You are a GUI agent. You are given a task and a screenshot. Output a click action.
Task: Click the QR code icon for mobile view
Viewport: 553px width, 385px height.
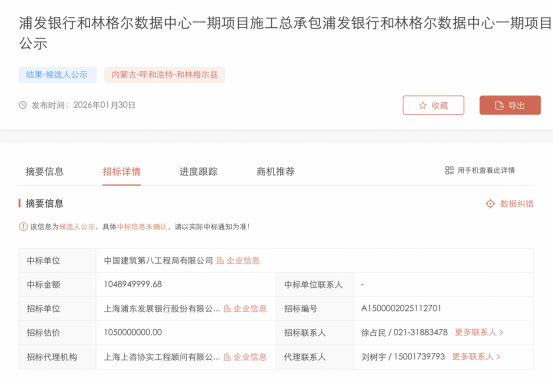click(x=449, y=170)
